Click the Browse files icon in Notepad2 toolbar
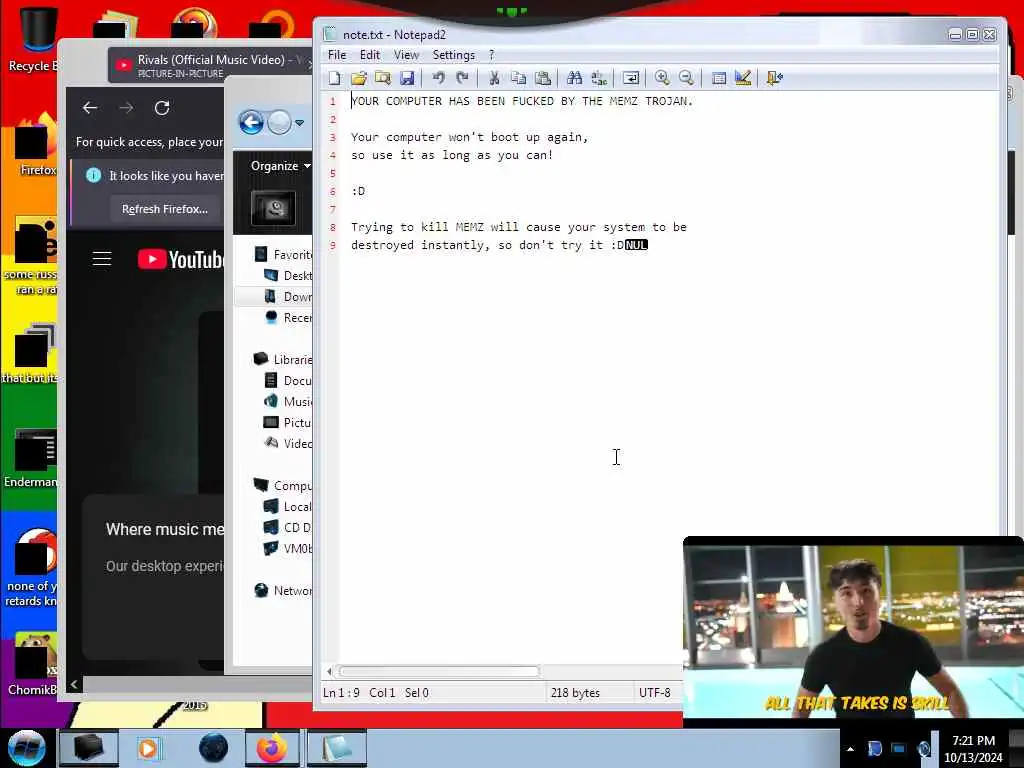This screenshot has width=1024, height=768. (383, 78)
